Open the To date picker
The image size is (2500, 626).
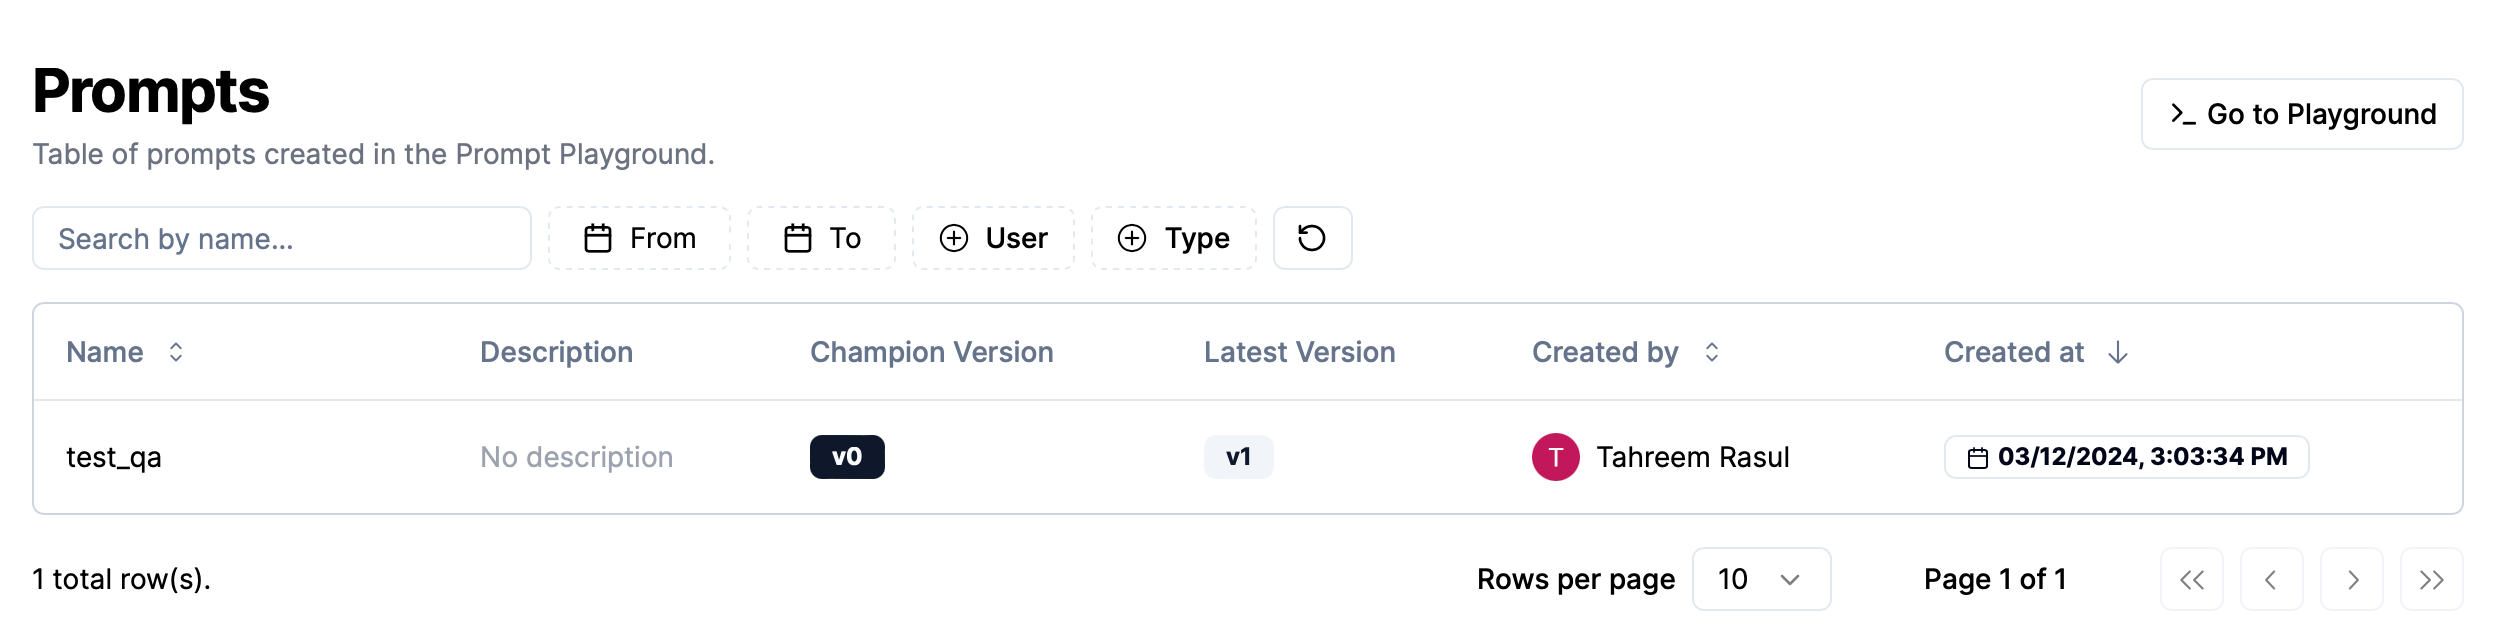(x=821, y=238)
